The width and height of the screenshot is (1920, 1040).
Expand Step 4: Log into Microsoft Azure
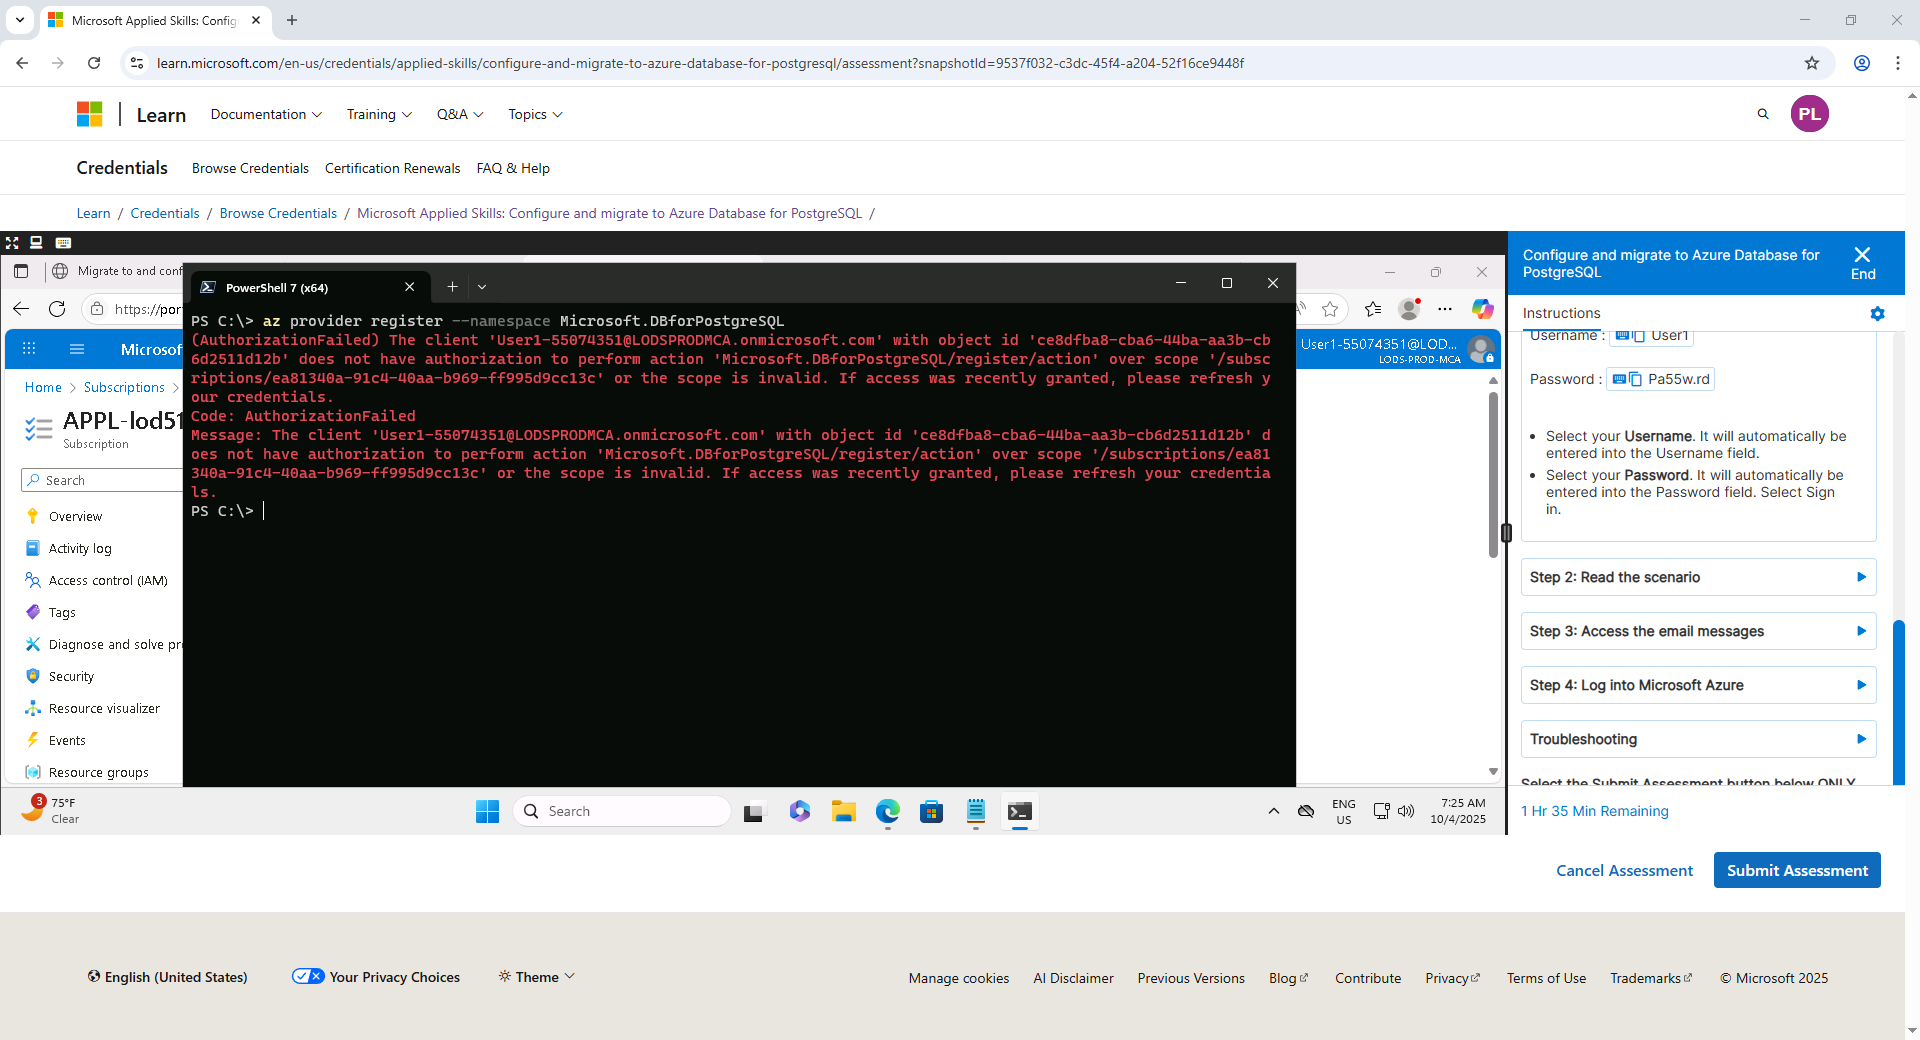pos(1698,685)
